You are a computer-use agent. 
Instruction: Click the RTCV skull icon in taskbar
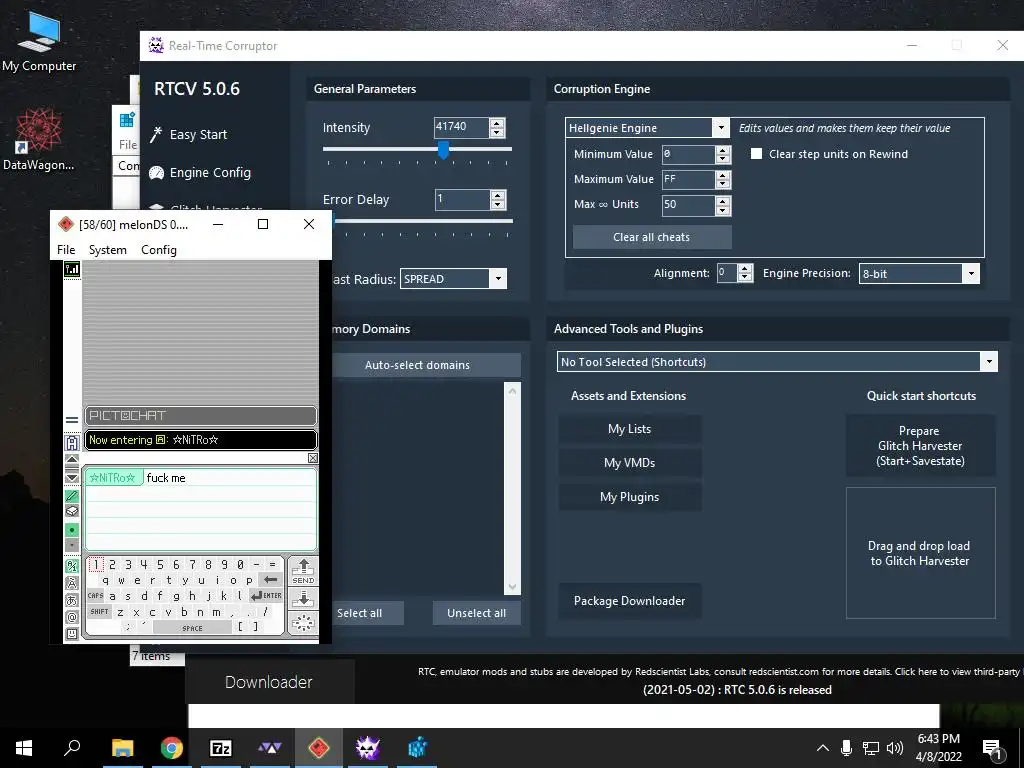[x=368, y=748]
